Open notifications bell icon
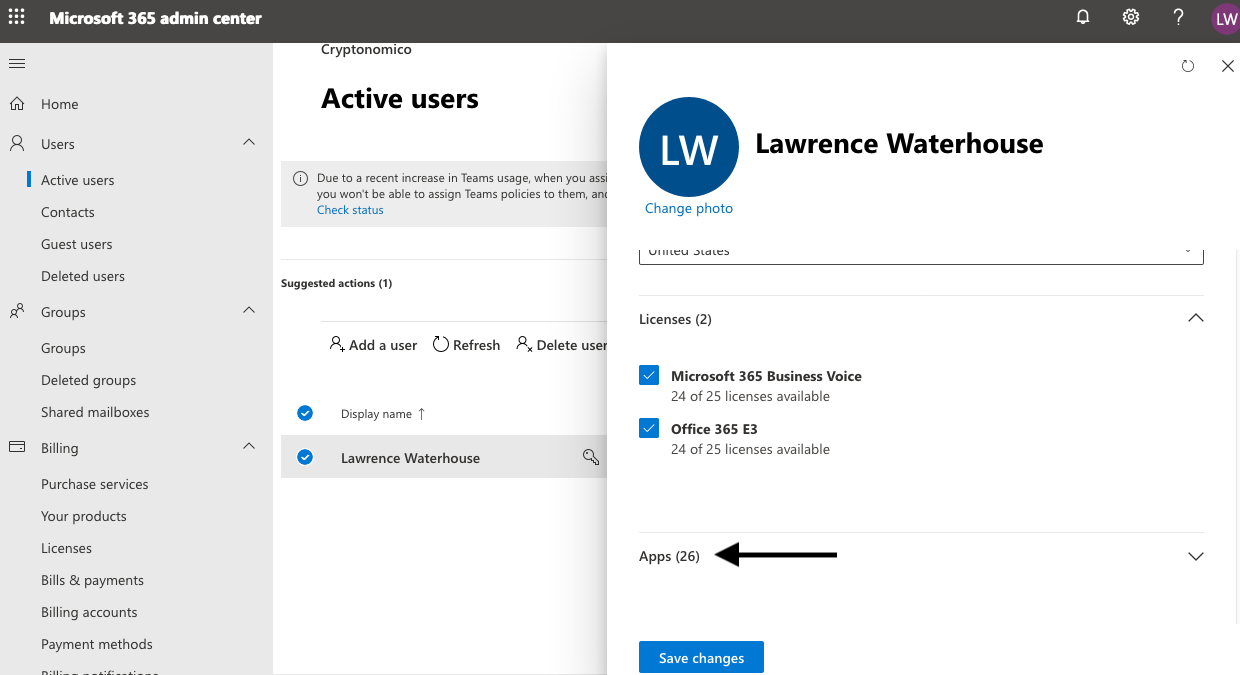This screenshot has height=675, width=1240. (1083, 17)
